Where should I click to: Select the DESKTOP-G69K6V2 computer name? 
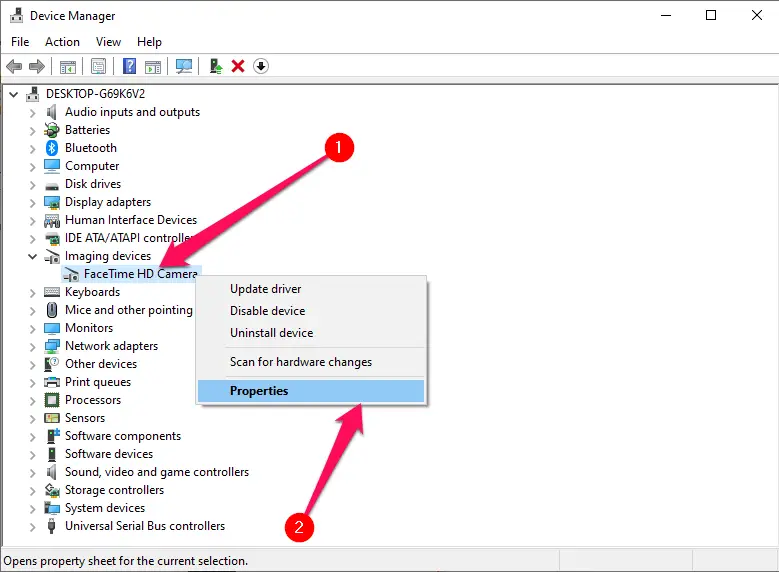(95, 94)
